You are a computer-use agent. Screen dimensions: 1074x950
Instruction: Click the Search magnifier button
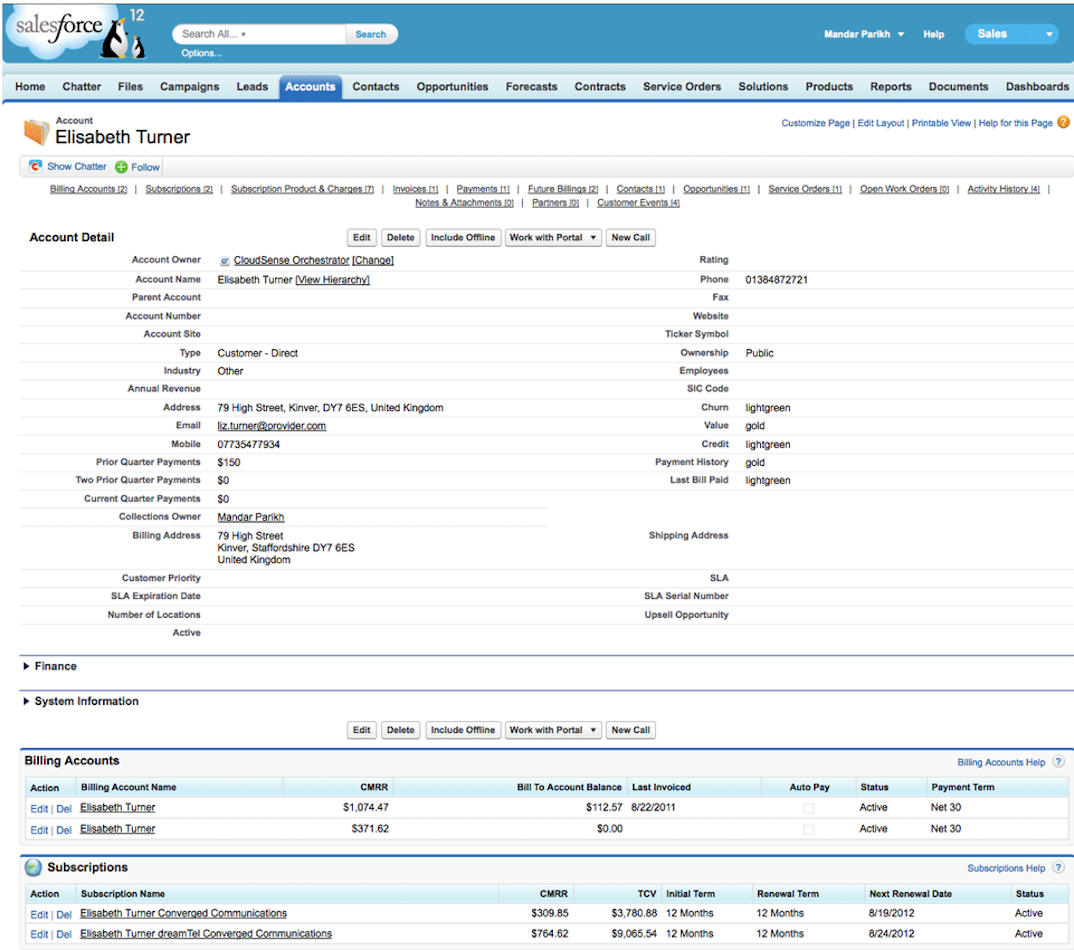point(370,33)
